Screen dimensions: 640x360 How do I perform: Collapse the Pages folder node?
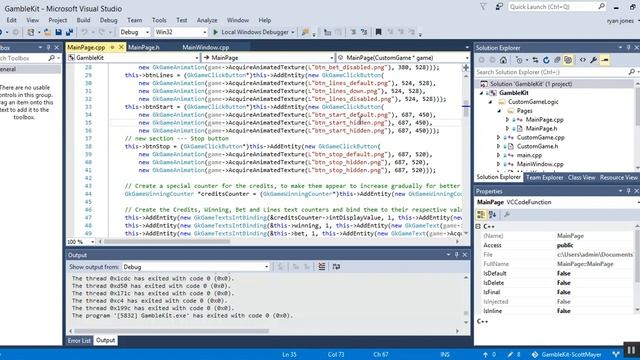(499, 111)
